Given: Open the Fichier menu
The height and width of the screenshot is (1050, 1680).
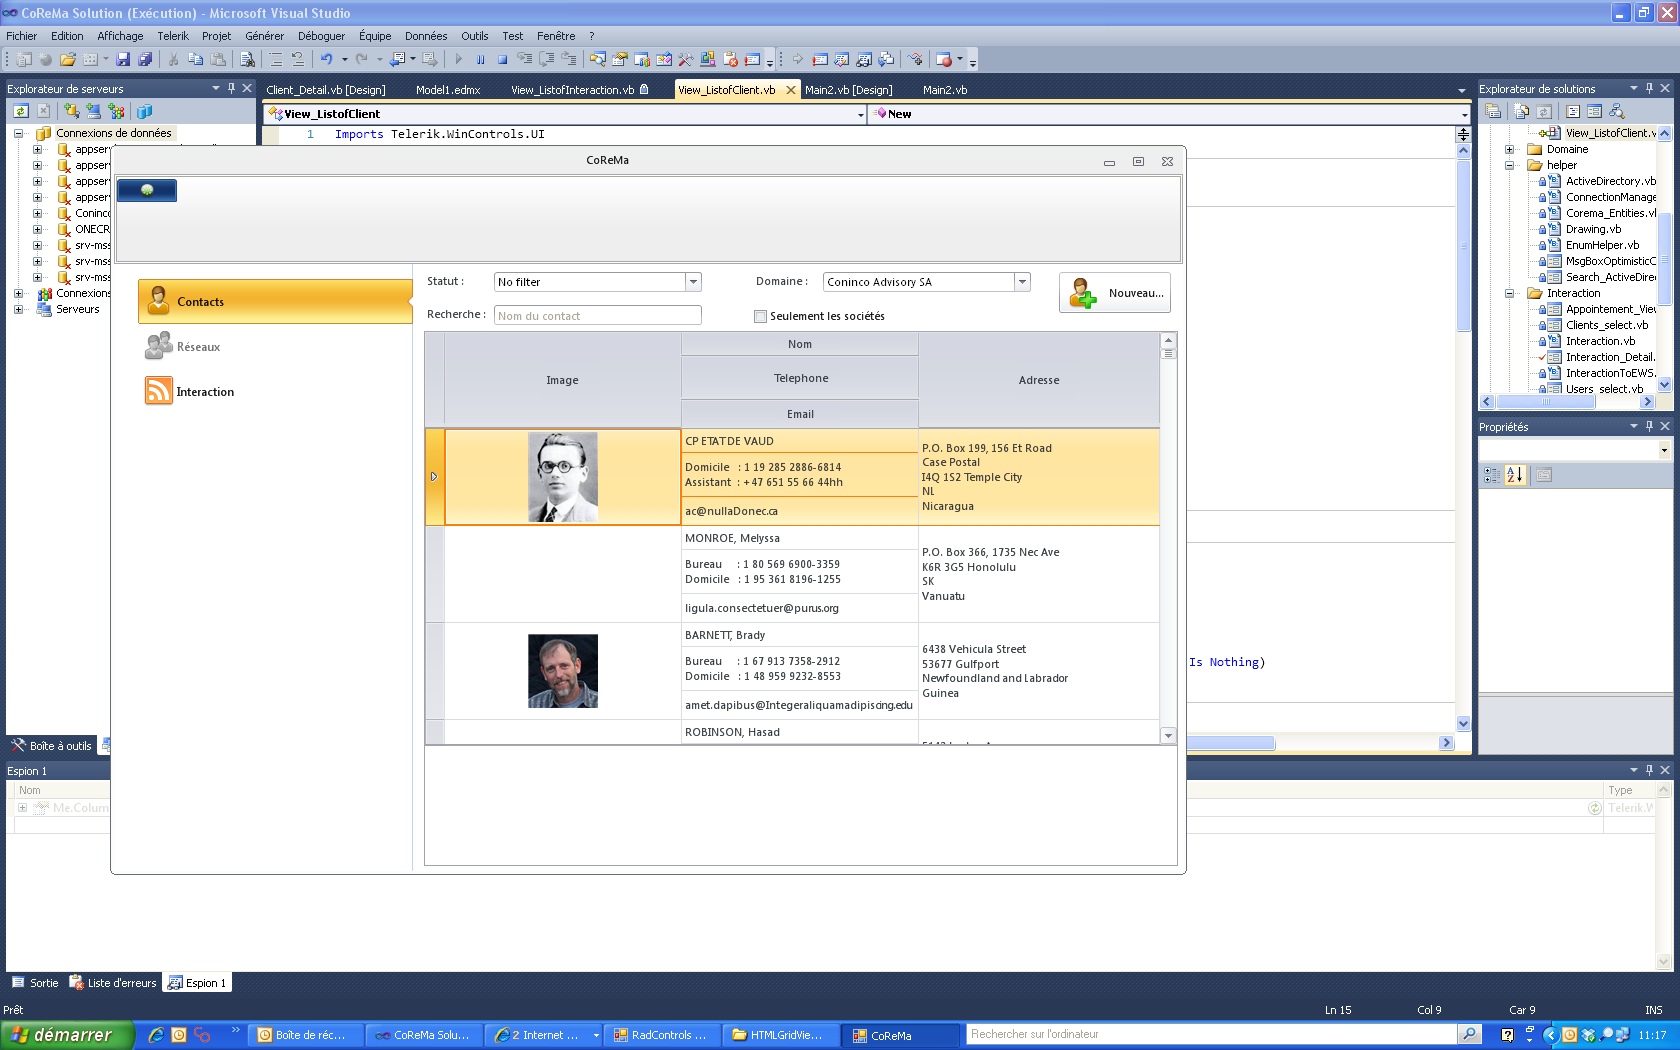Looking at the screenshot, I should [x=21, y=36].
